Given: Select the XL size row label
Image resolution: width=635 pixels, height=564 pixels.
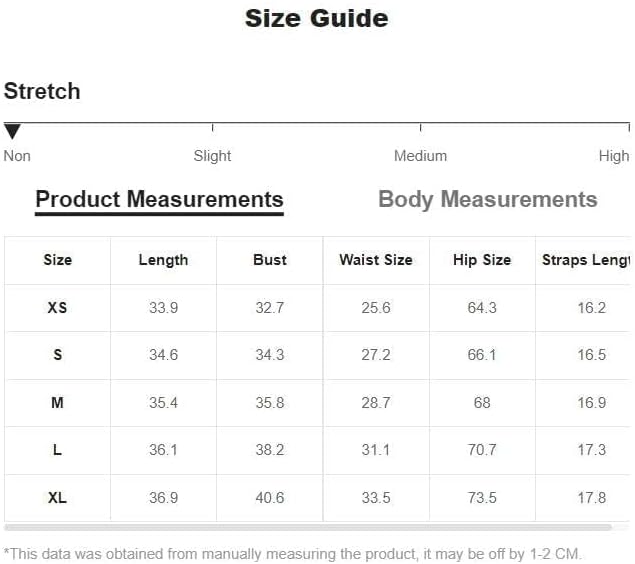Looking at the screenshot, I should [57, 498].
